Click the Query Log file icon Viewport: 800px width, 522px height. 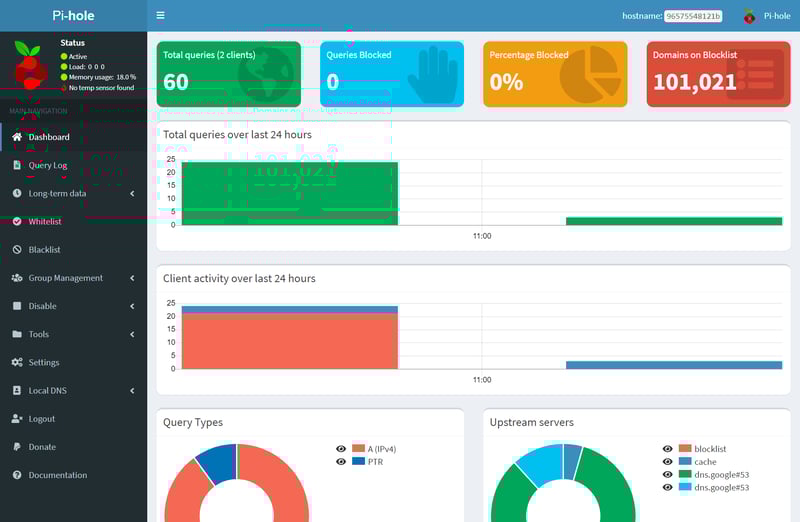pos(17,165)
